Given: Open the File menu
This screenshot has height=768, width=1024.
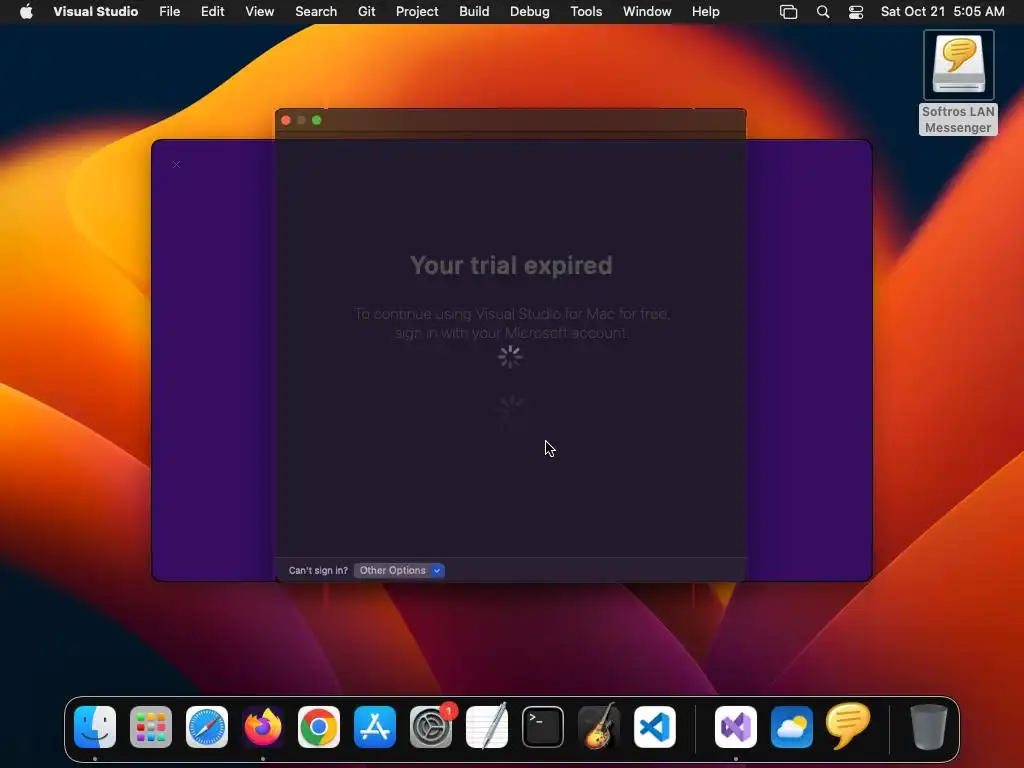Looking at the screenshot, I should click(x=169, y=11).
